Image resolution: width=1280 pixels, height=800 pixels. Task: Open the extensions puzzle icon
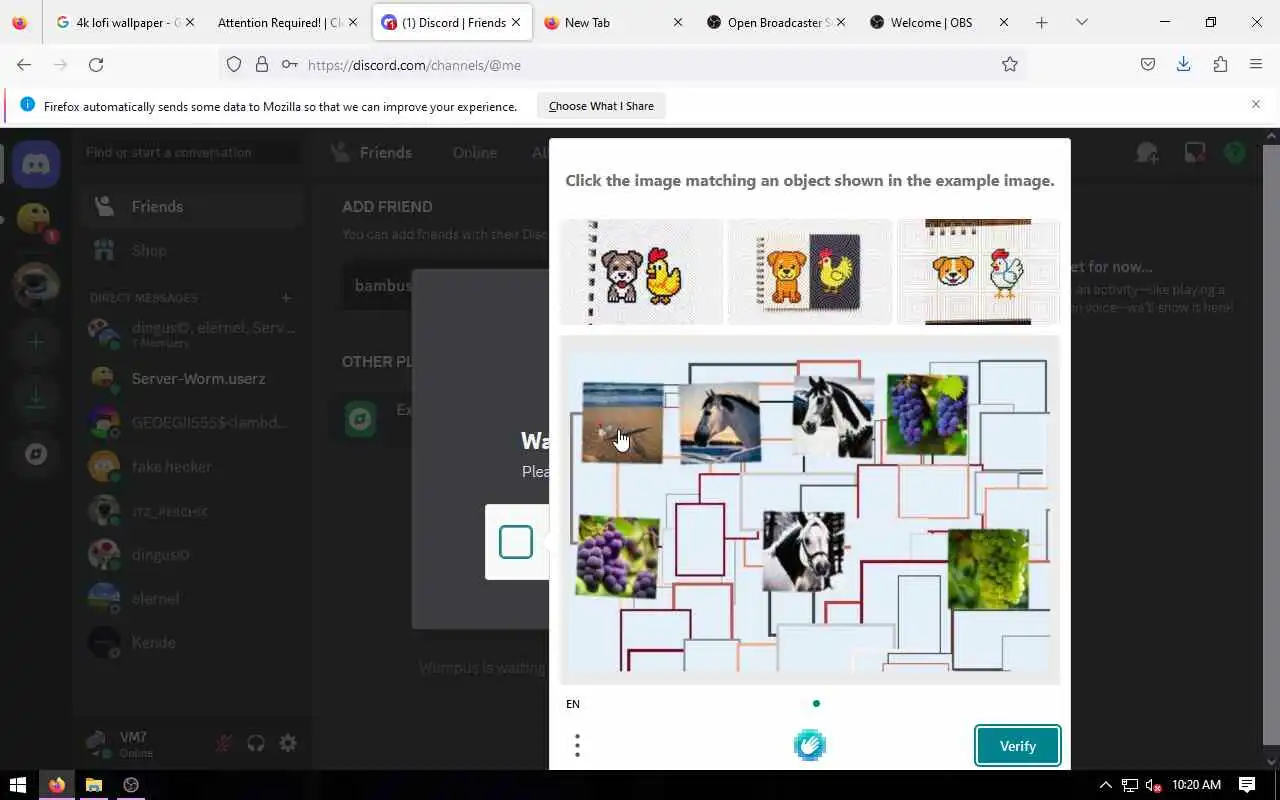click(x=1220, y=64)
